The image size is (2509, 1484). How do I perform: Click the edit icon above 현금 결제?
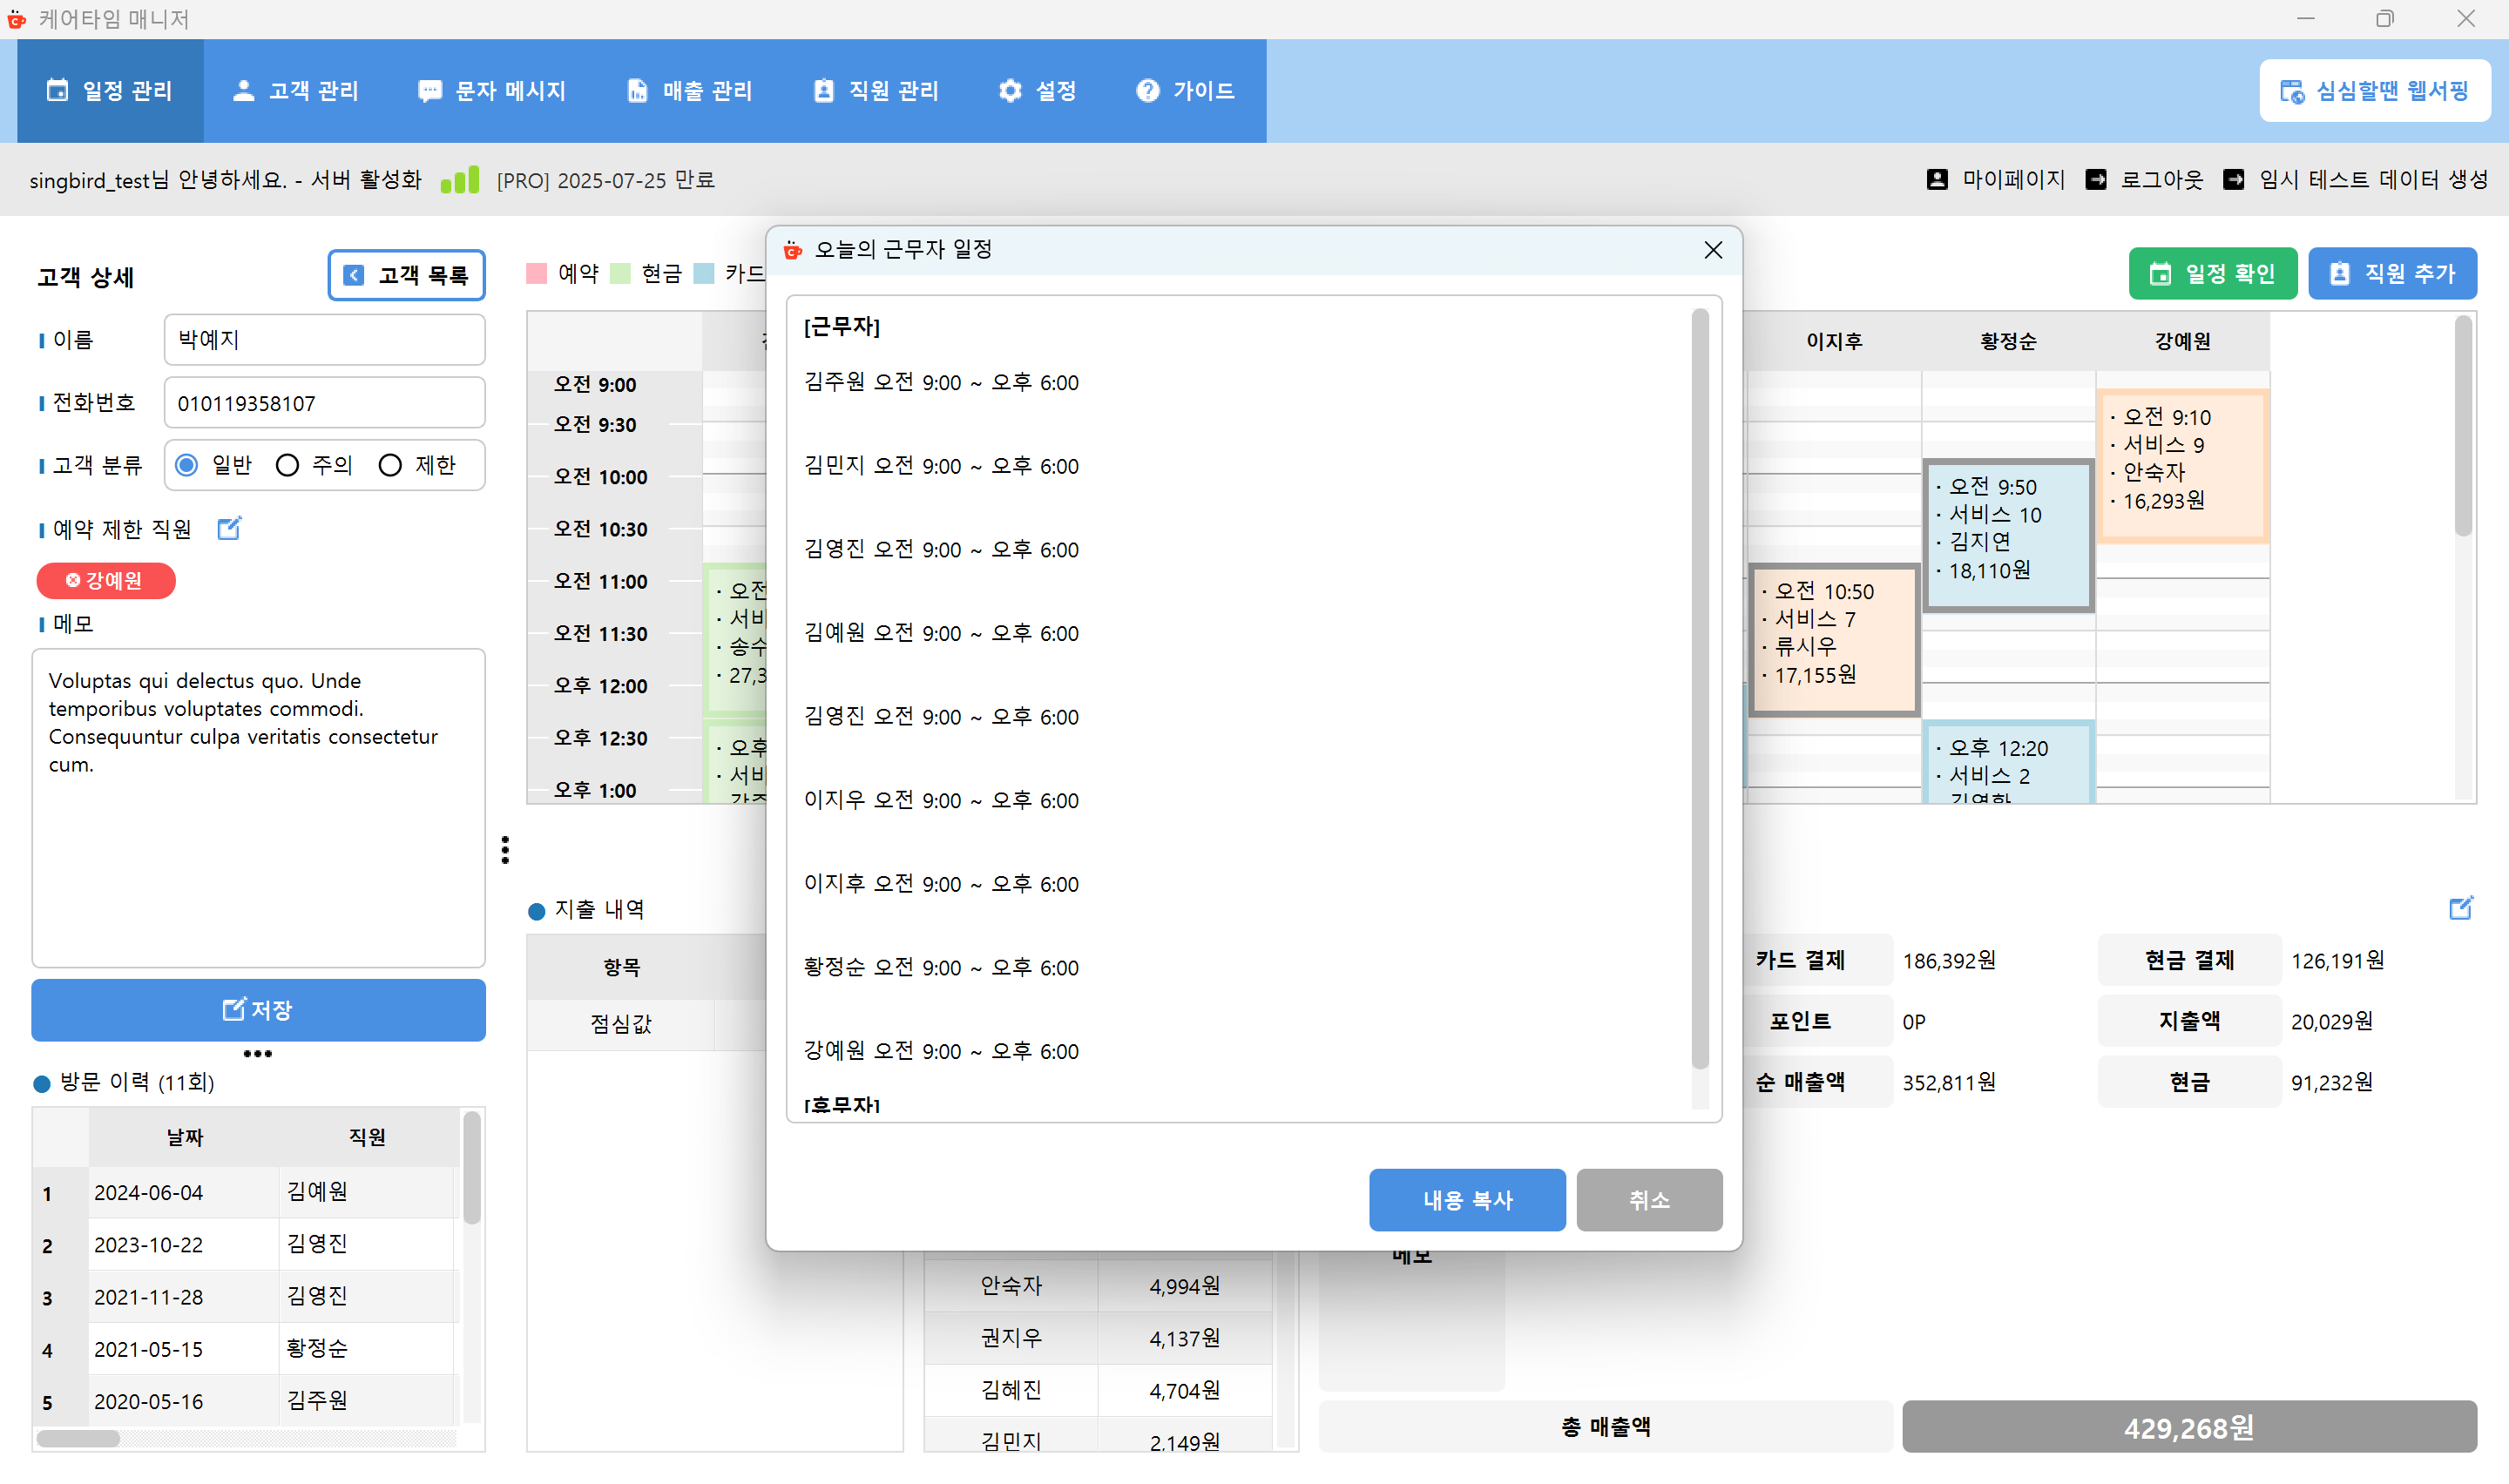click(2460, 908)
